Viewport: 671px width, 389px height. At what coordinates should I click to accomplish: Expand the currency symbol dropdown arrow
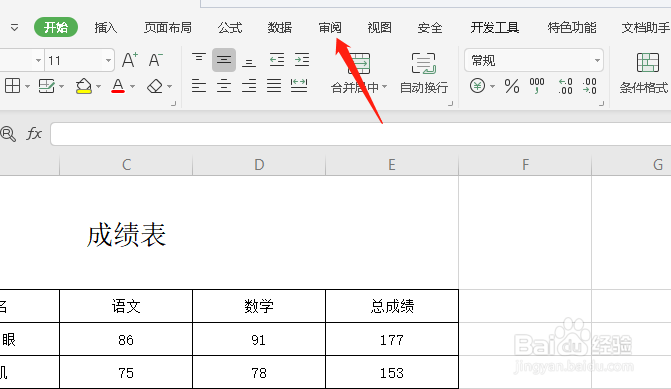click(493, 86)
